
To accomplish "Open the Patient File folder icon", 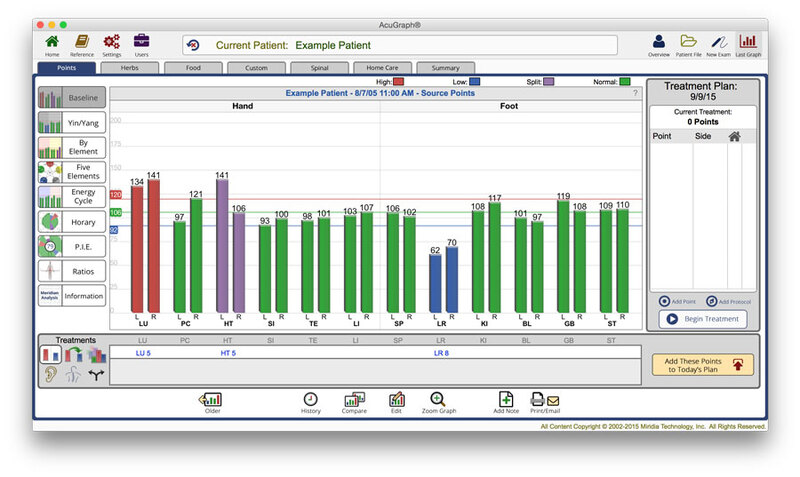I will [x=688, y=44].
